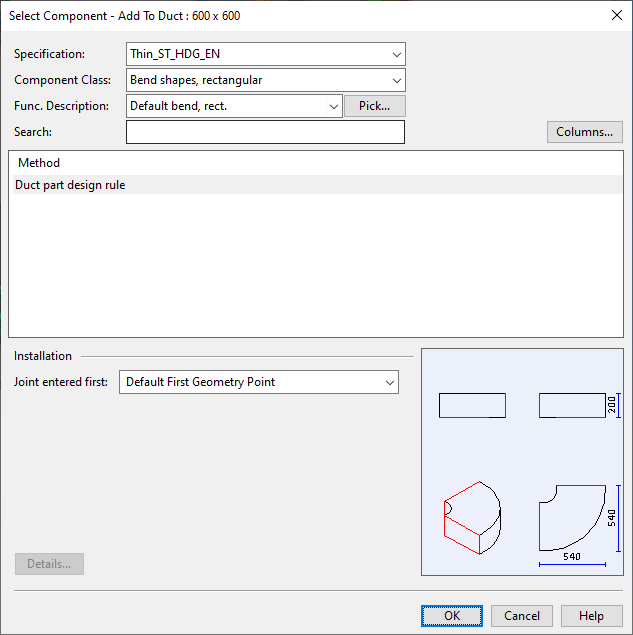Confirm the selection with OK
633x635 pixels.
pos(452,616)
